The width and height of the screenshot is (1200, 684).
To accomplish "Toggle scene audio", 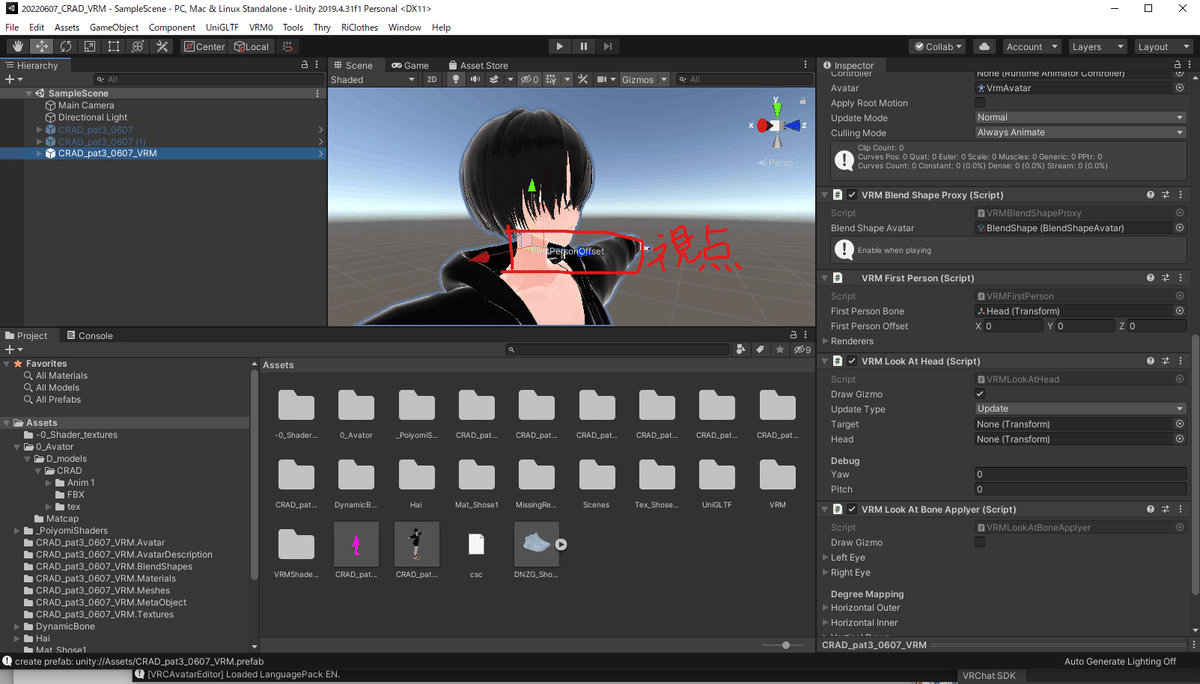I will (475, 80).
